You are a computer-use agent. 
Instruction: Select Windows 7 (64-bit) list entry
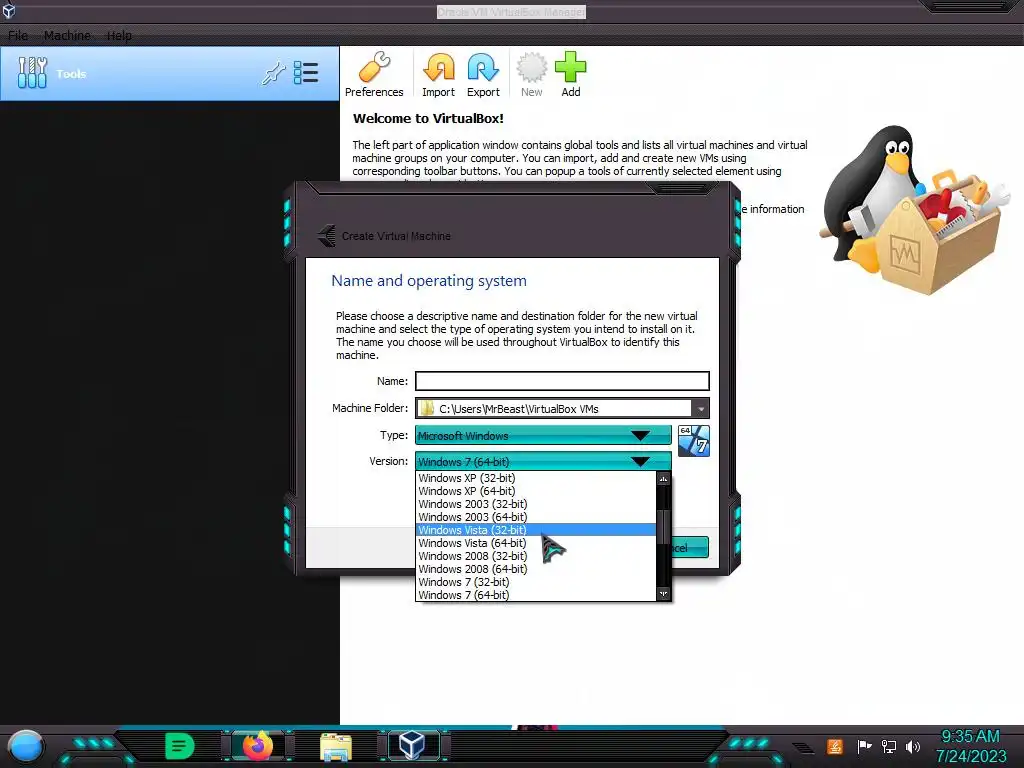click(x=536, y=595)
